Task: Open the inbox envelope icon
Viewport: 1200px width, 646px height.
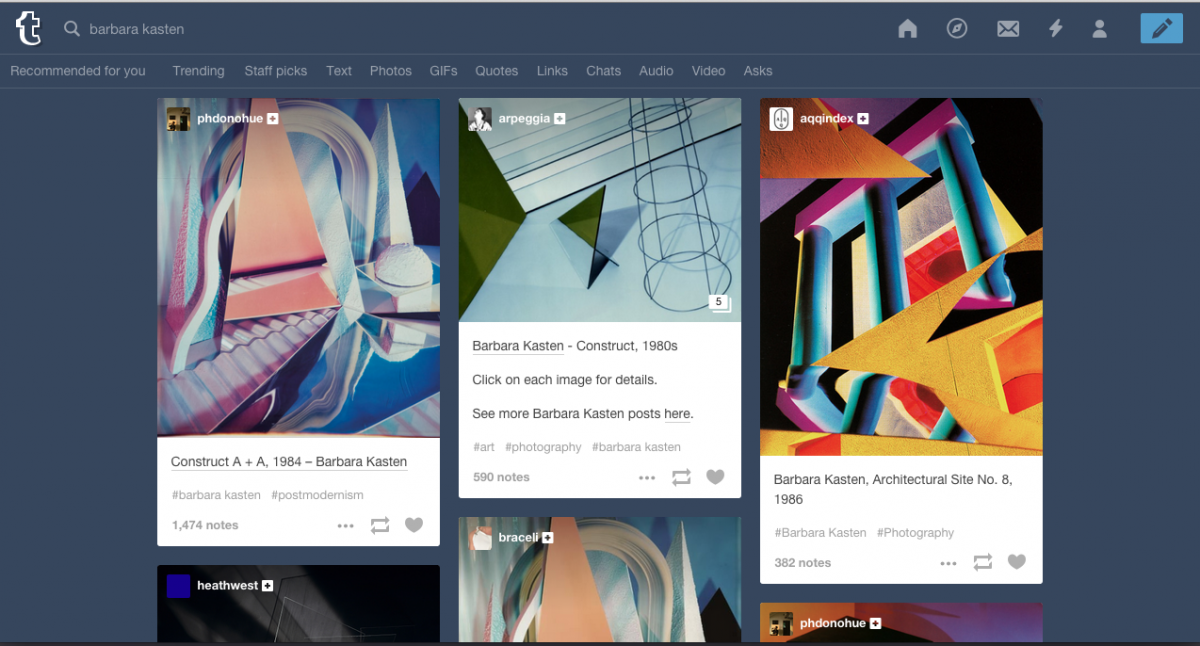Action: (1008, 29)
